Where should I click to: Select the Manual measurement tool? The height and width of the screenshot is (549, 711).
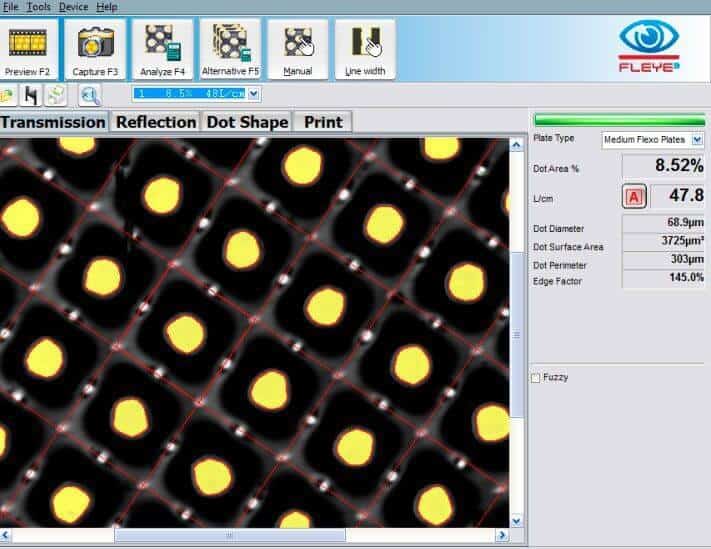click(297, 50)
